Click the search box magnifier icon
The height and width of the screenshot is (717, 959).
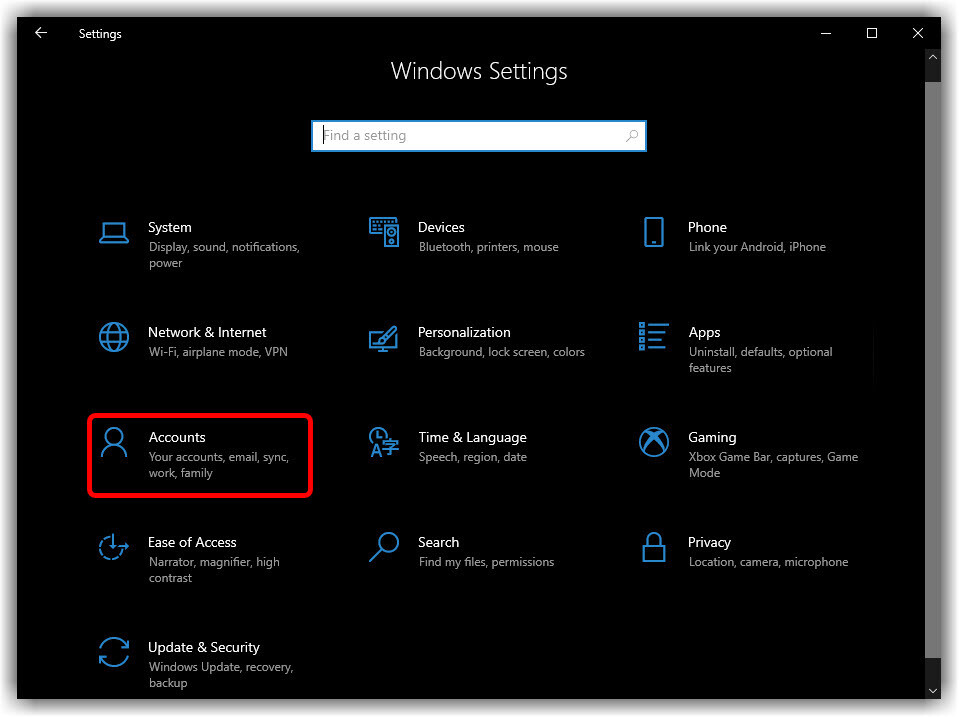(632, 136)
